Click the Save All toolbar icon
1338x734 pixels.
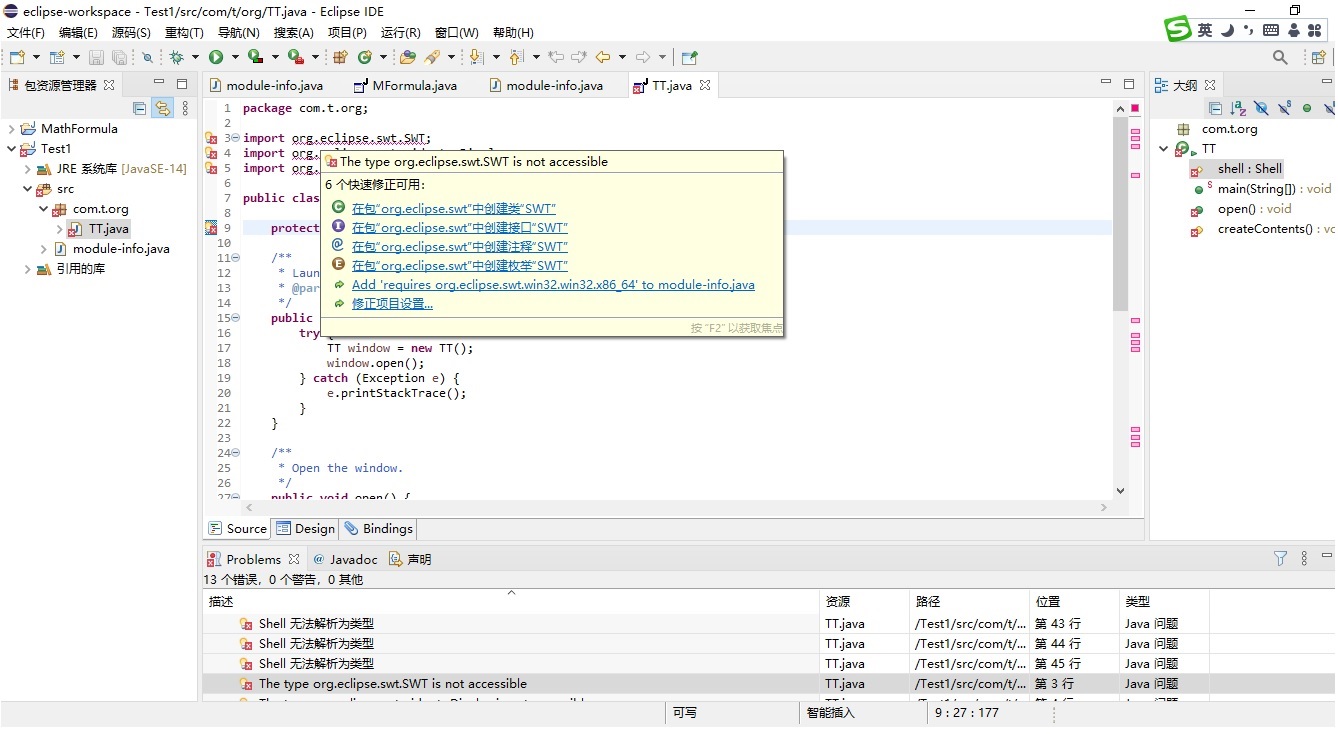[x=119, y=57]
